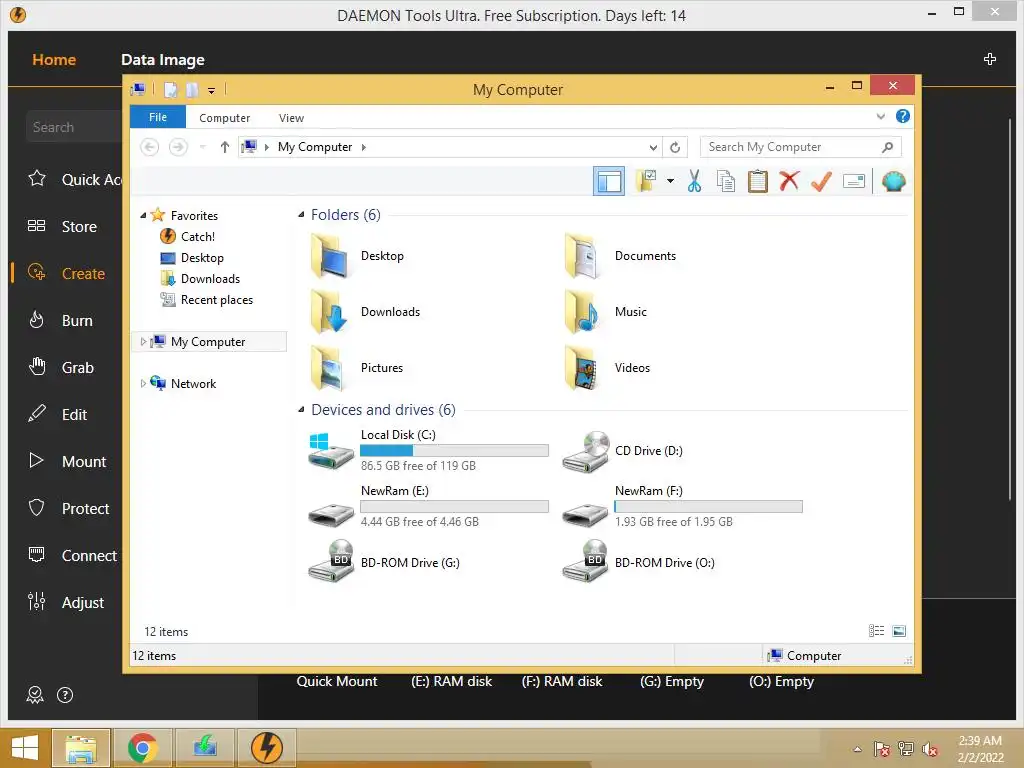Collapse the Folders (6) group
Image resolution: width=1024 pixels, height=768 pixels.
301,215
